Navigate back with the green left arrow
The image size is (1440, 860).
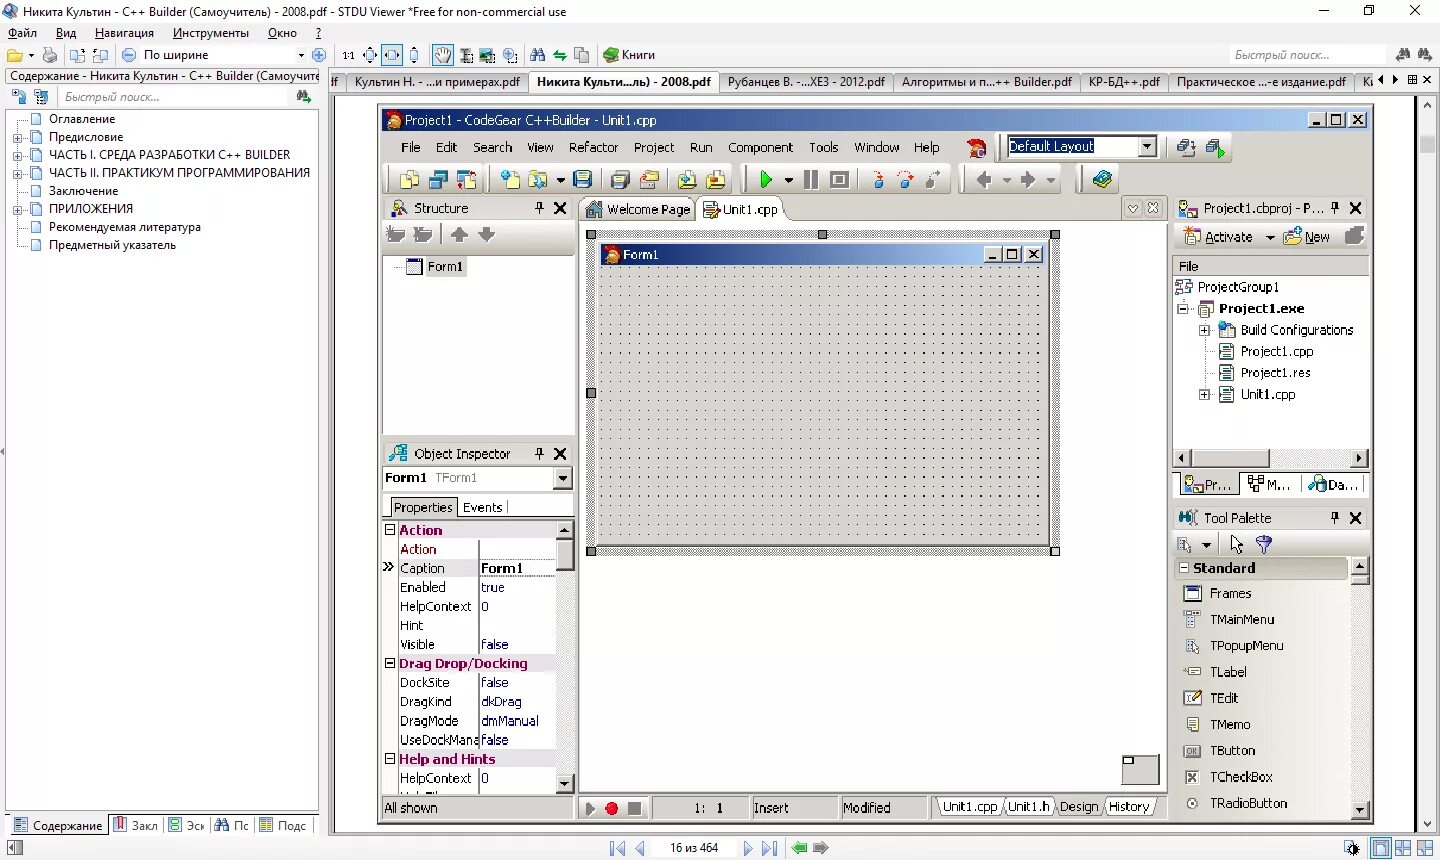tap(799, 848)
